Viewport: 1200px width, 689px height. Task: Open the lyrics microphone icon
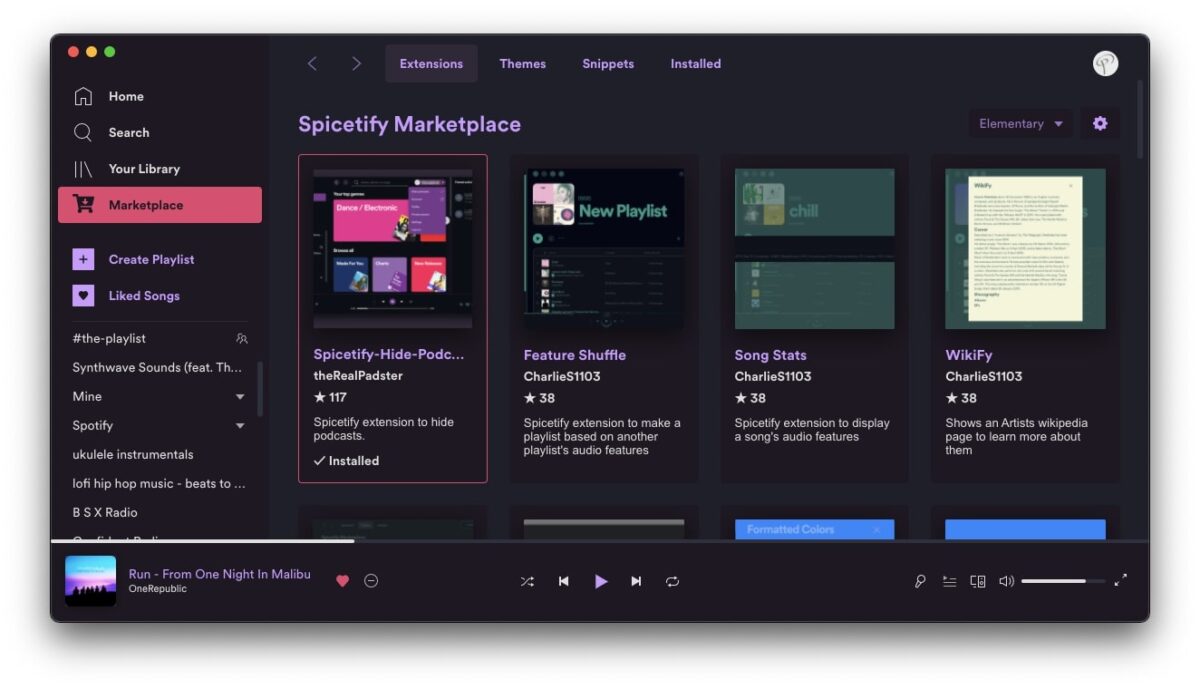click(919, 580)
